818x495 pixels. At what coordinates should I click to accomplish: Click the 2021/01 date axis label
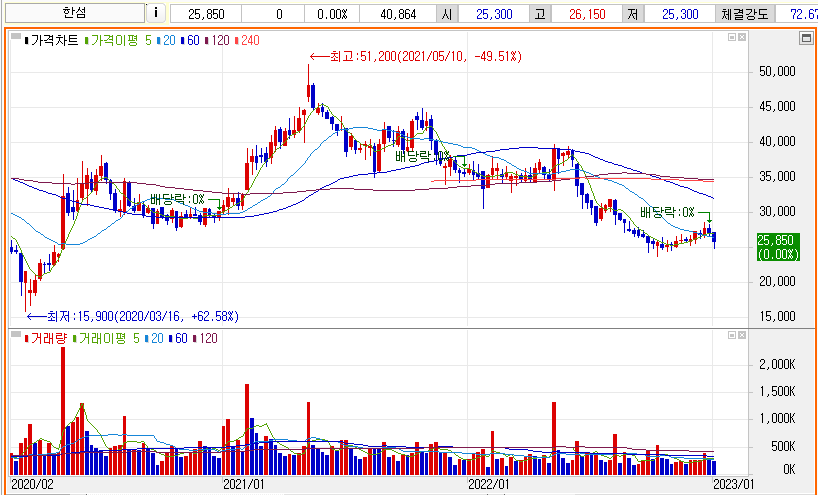coord(244,484)
